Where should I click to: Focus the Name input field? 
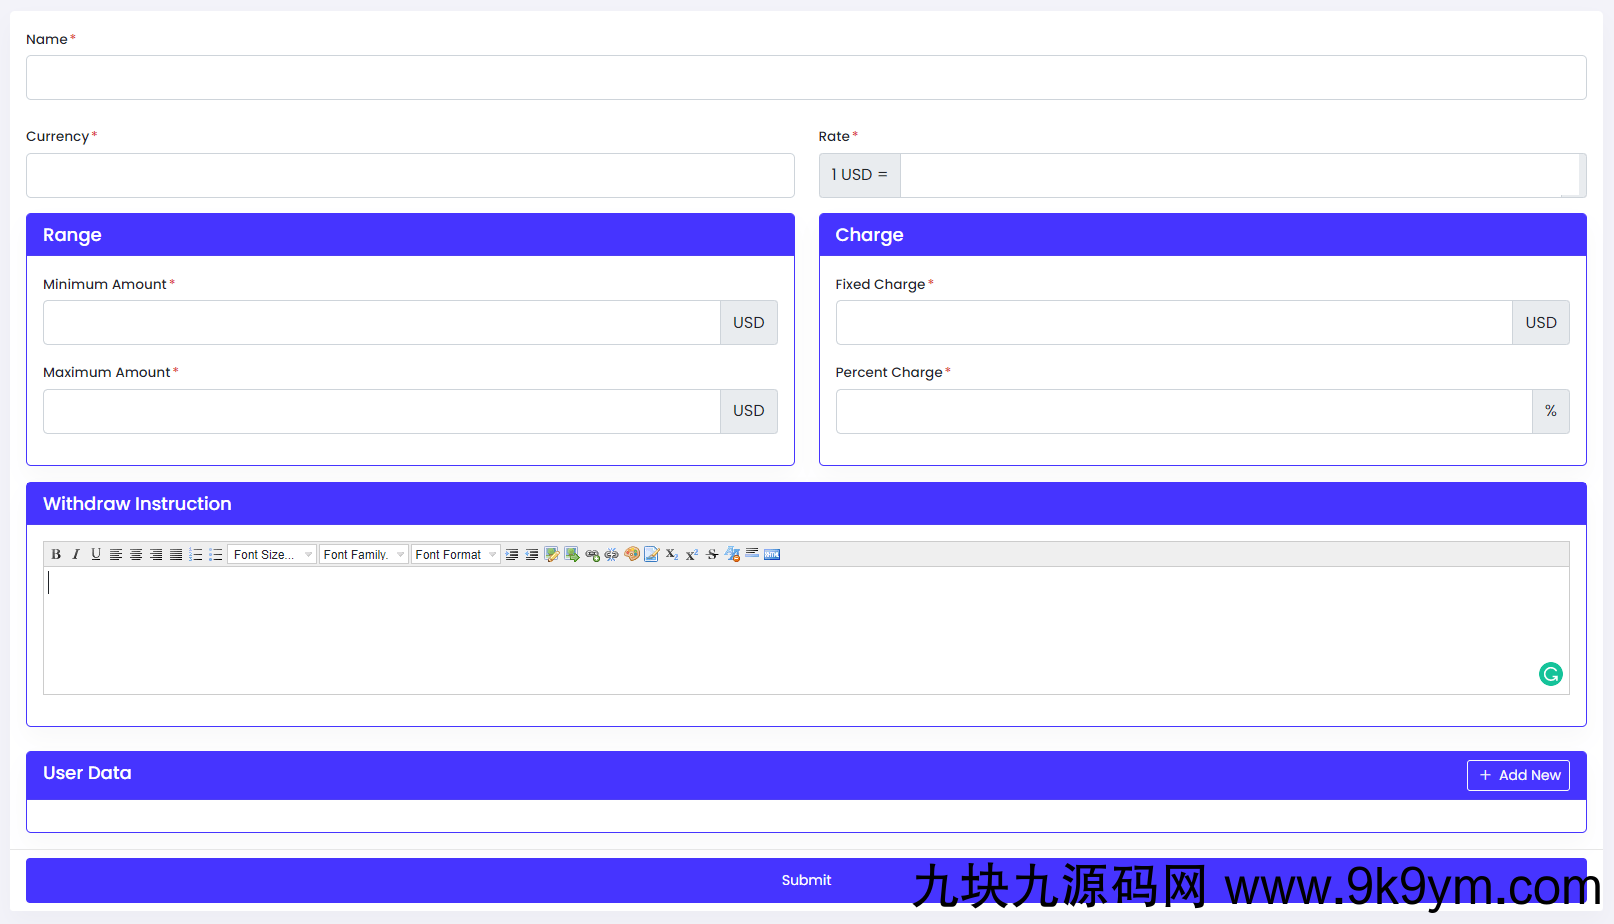(806, 78)
